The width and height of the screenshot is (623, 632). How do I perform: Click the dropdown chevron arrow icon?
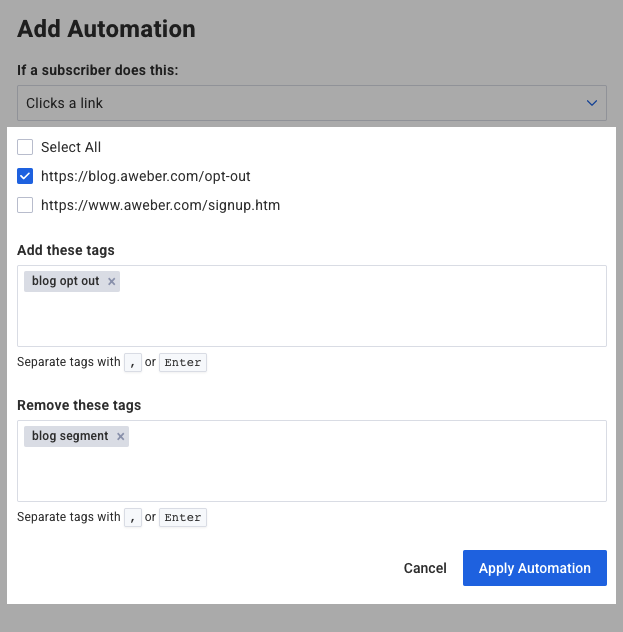click(591, 103)
